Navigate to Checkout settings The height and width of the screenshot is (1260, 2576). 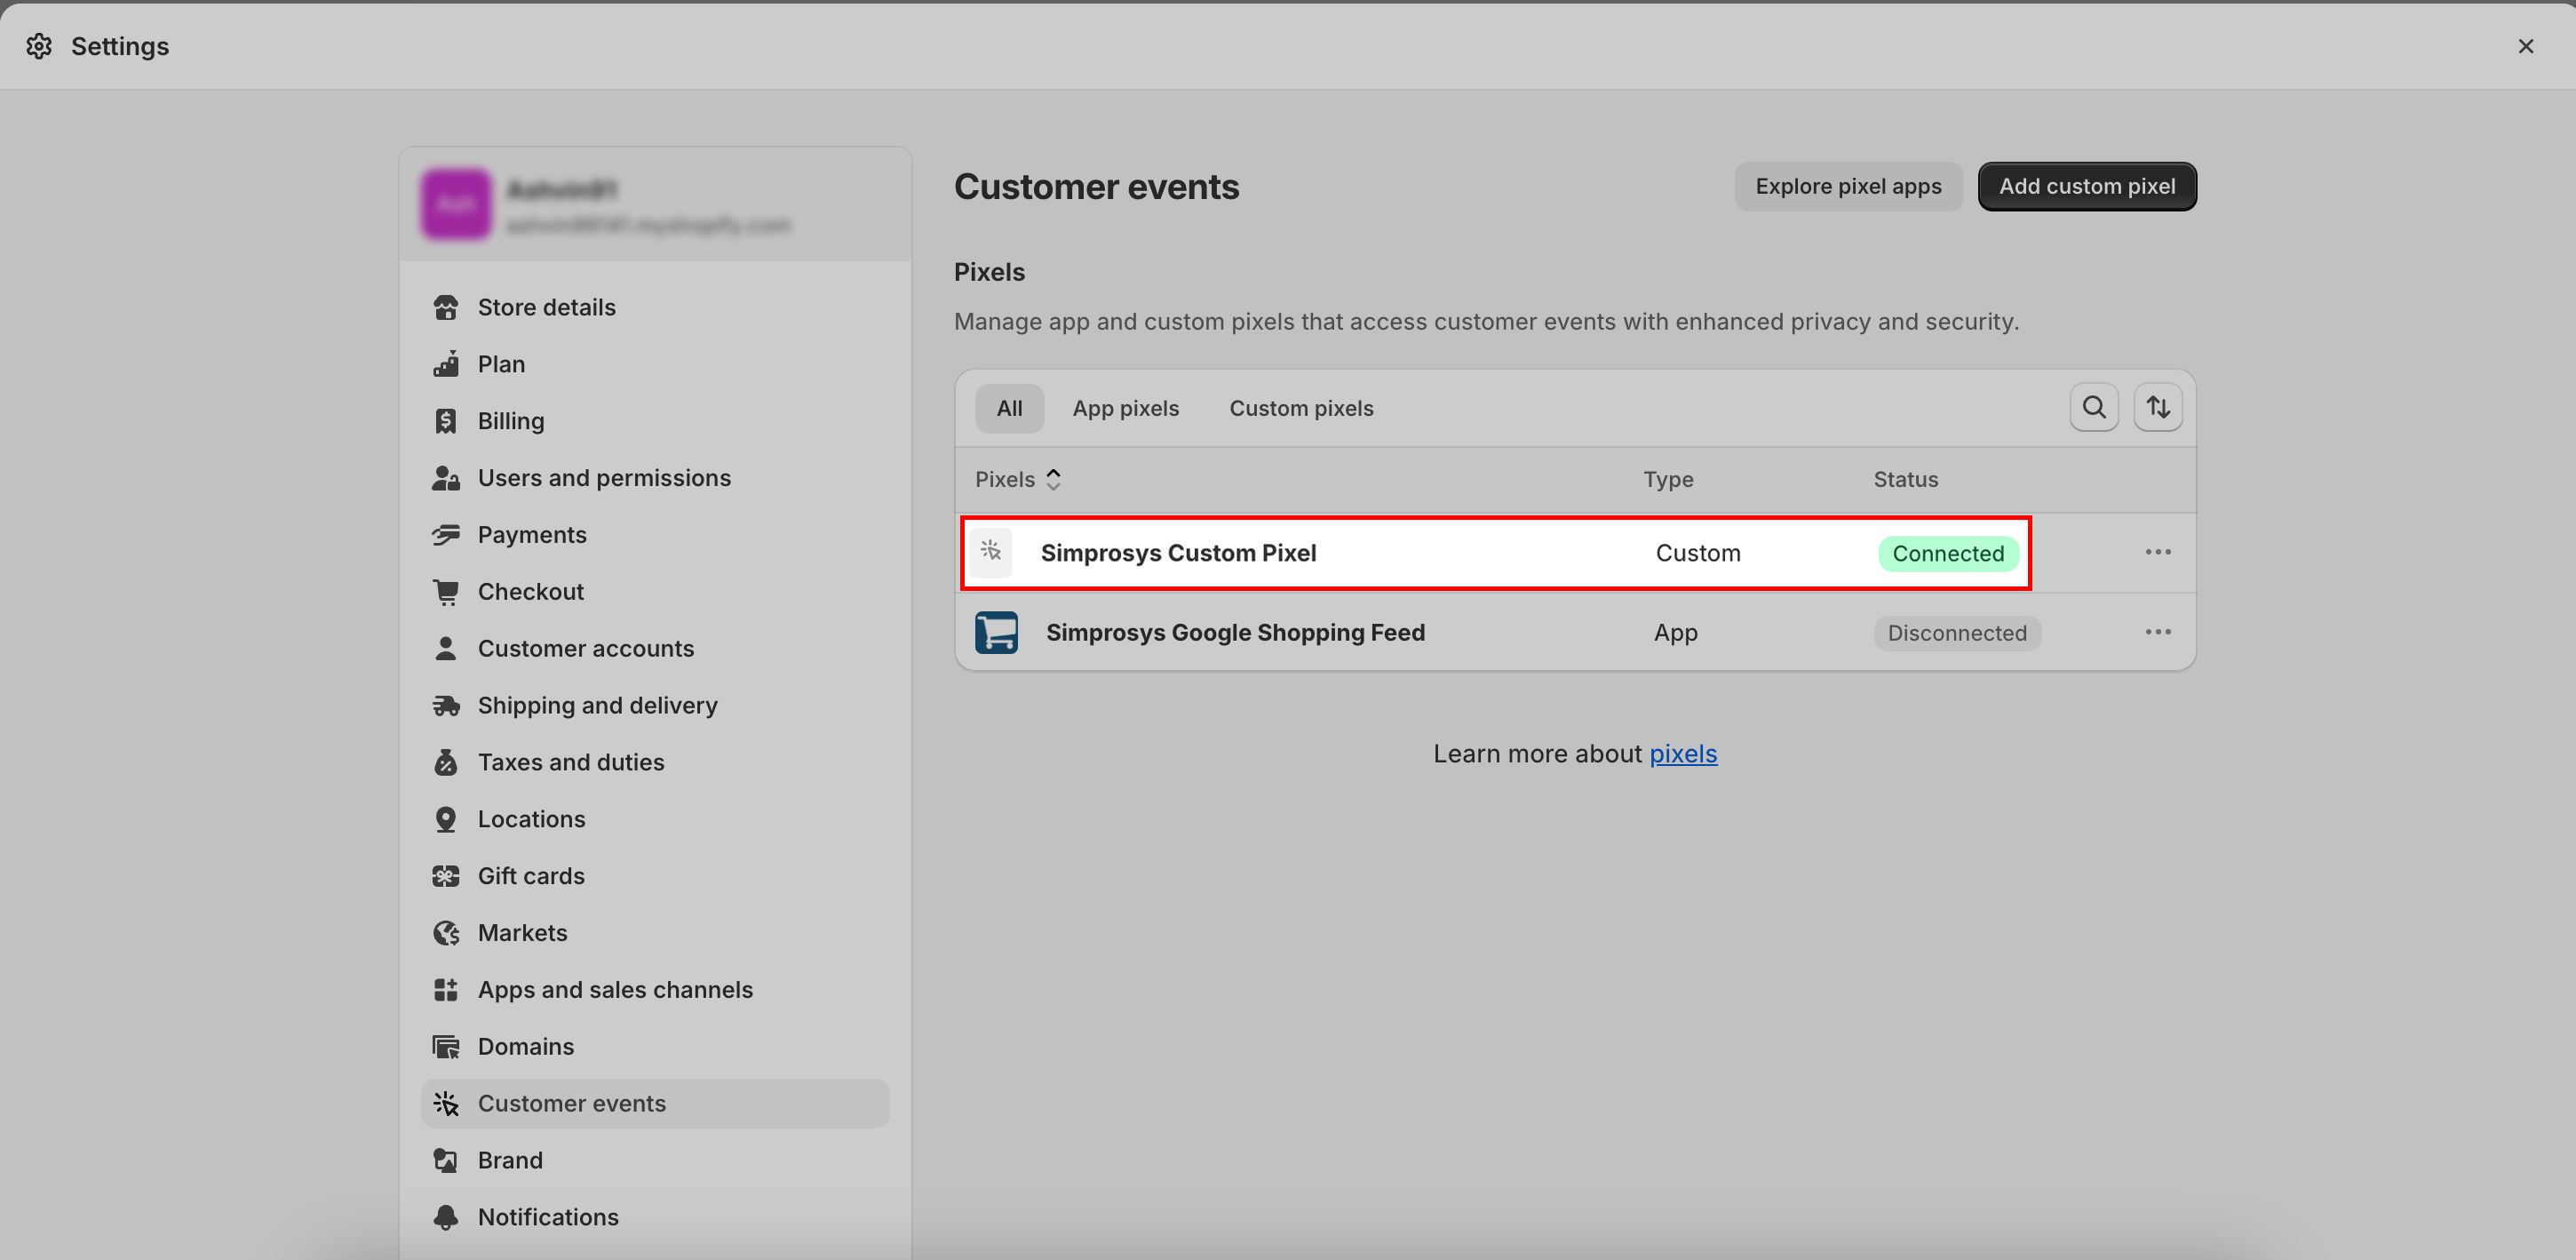point(655,592)
